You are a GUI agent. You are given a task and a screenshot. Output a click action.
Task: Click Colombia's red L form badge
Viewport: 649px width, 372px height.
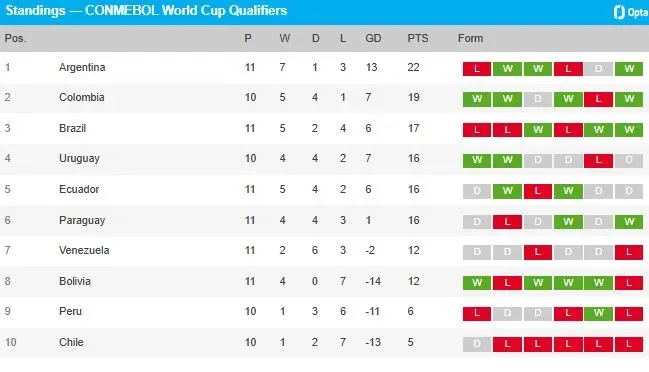(x=598, y=99)
